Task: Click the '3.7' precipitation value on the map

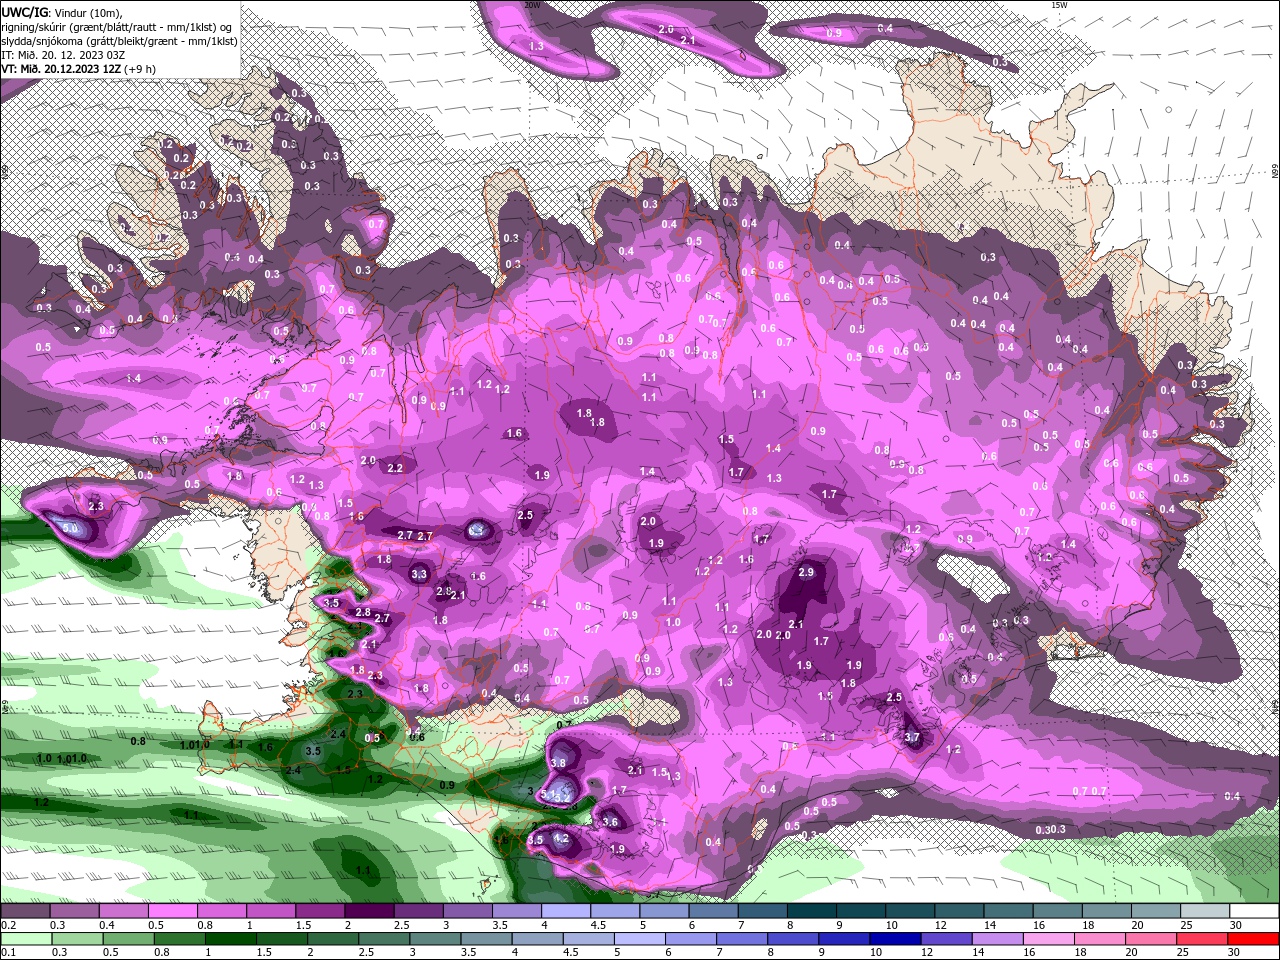Action: (912, 738)
